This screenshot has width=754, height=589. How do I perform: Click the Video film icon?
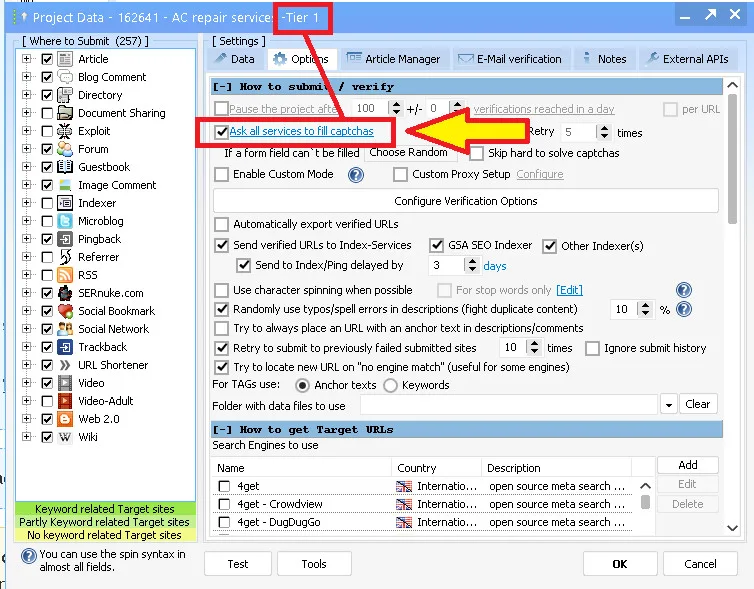[x=65, y=383]
